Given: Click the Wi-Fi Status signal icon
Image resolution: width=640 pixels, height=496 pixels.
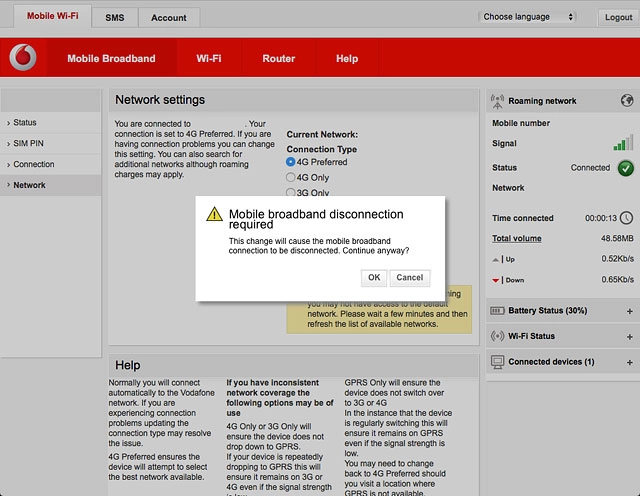Looking at the screenshot, I should 497,336.
